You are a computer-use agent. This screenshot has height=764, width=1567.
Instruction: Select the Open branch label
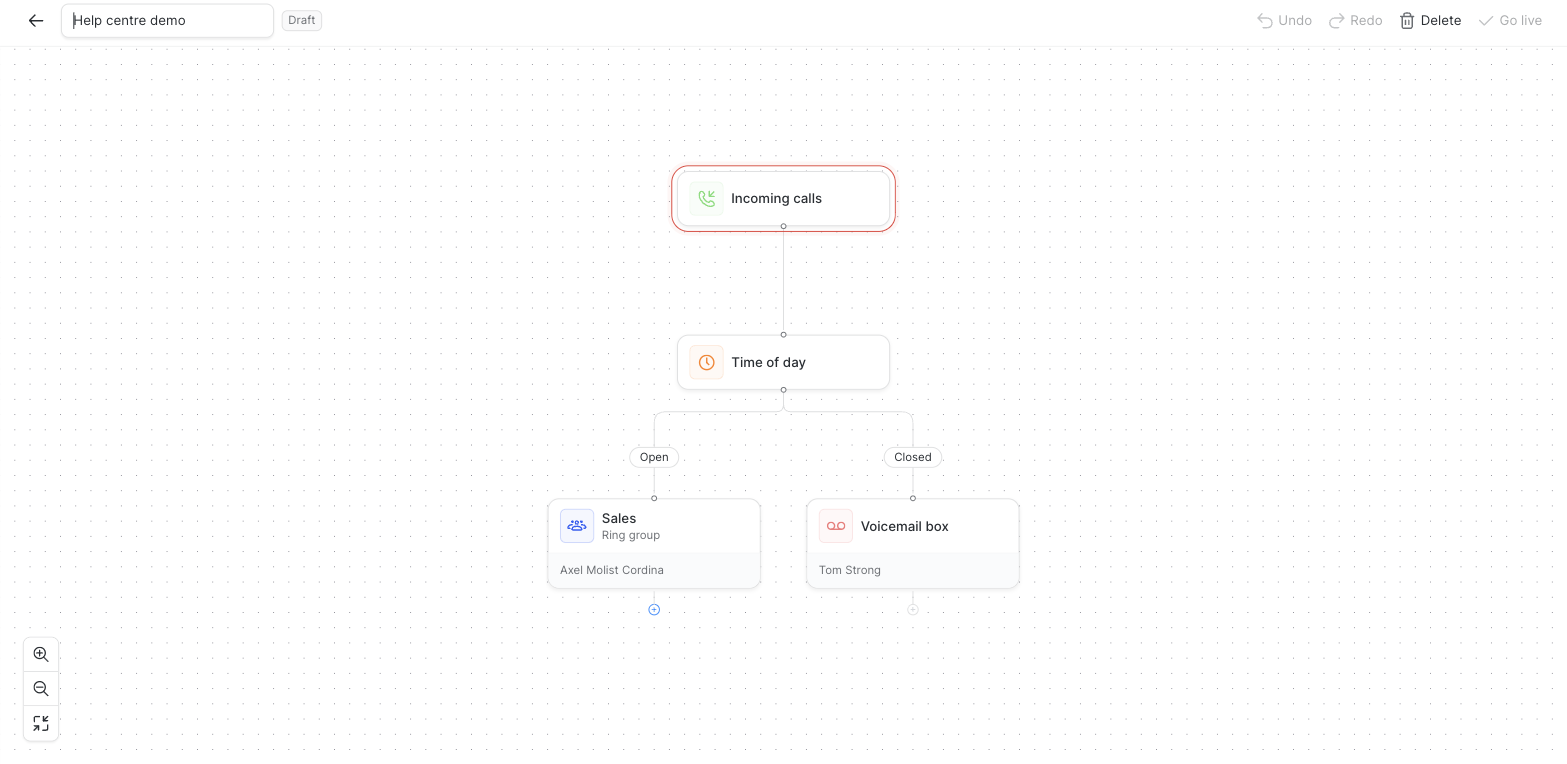pos(654,457)
